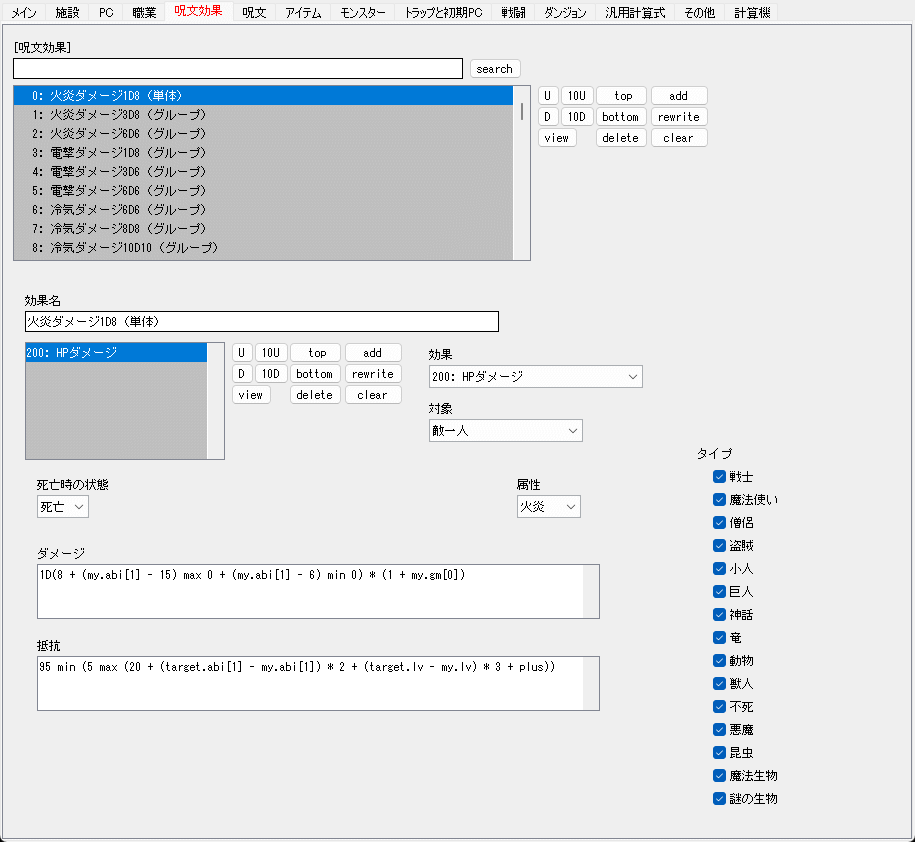Toggle the 魔法生物 checkbox

[720, 775]
